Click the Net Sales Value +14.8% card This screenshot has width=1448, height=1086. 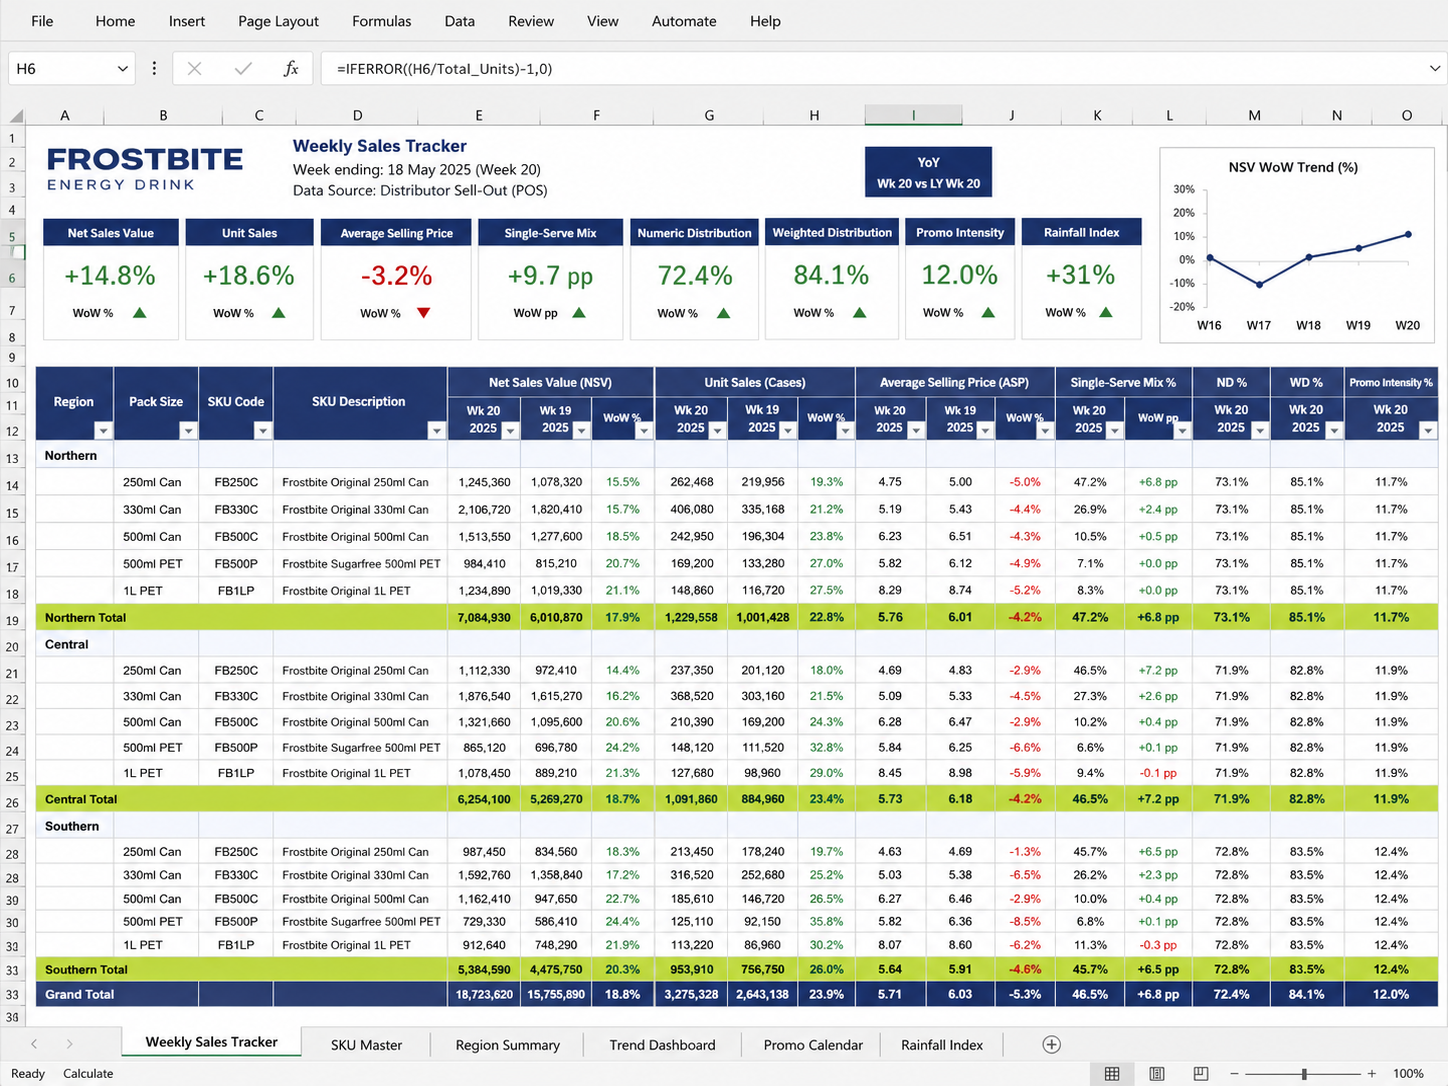(110, 279)
